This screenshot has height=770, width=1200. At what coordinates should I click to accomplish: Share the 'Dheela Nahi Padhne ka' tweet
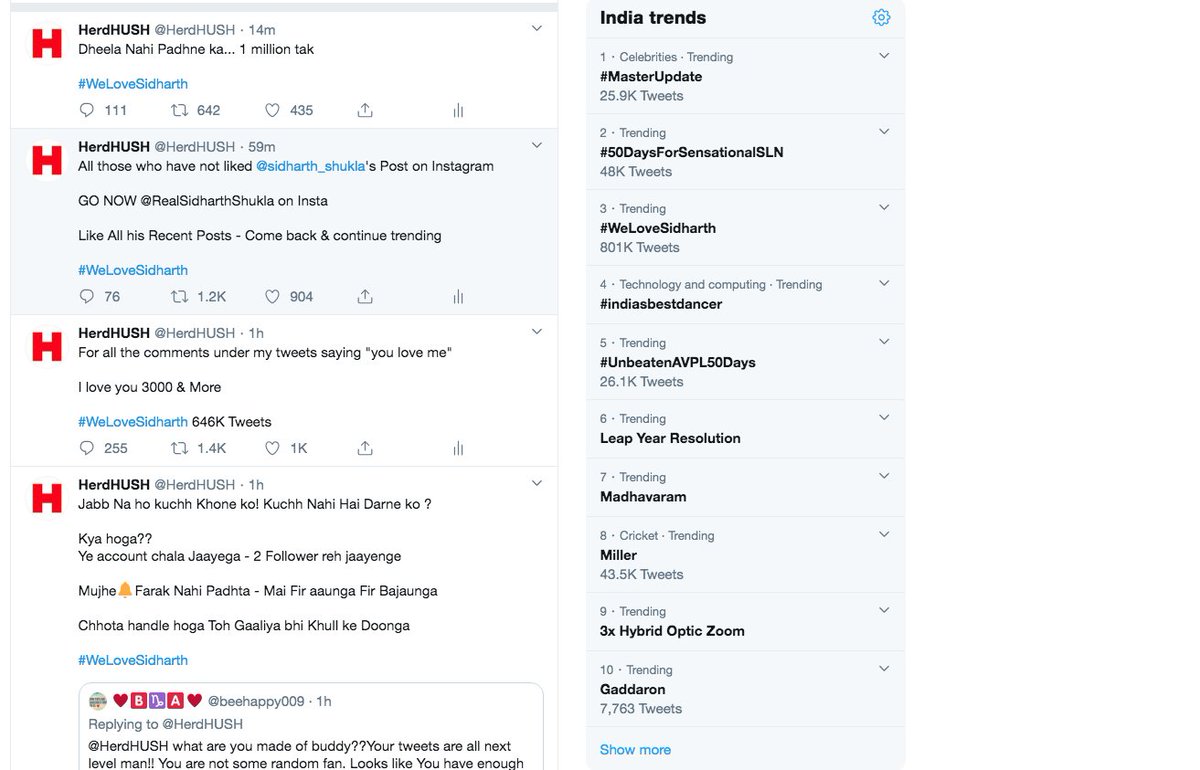click(x=365, y=110)
